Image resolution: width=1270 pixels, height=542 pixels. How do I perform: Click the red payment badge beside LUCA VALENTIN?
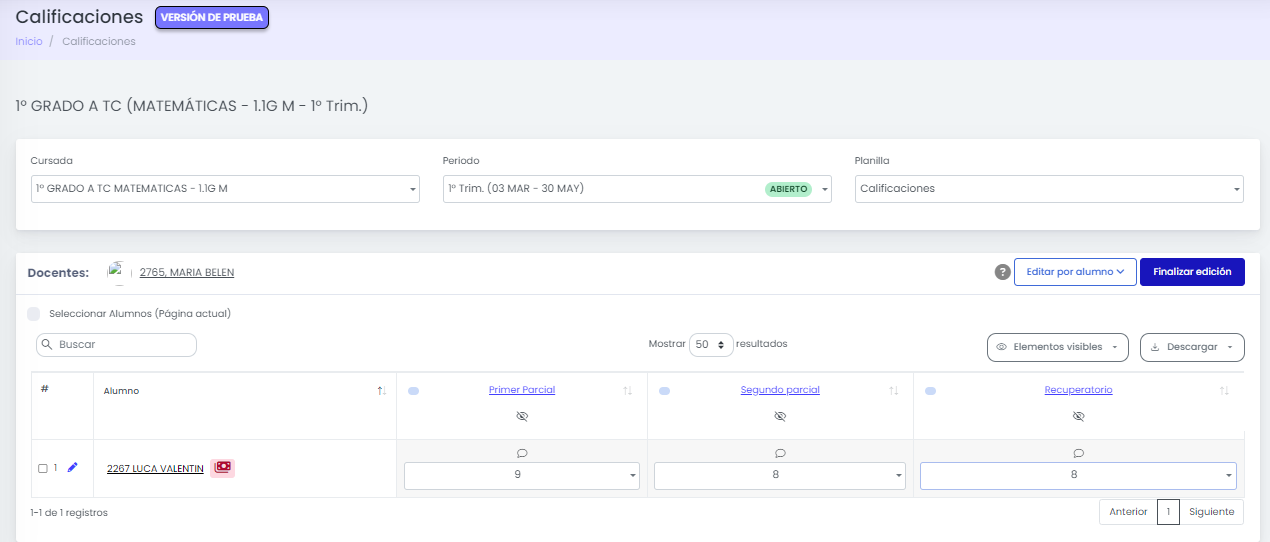coord(223,467)
